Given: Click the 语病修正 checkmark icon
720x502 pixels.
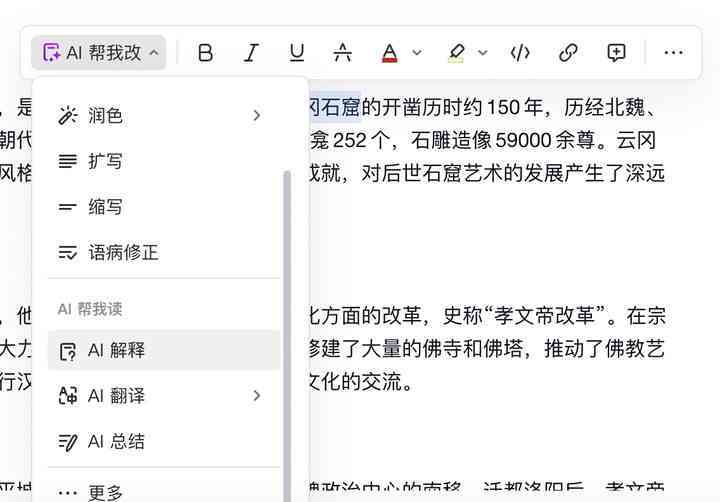Looking at the screenshot, I should (x=68, y=253).
